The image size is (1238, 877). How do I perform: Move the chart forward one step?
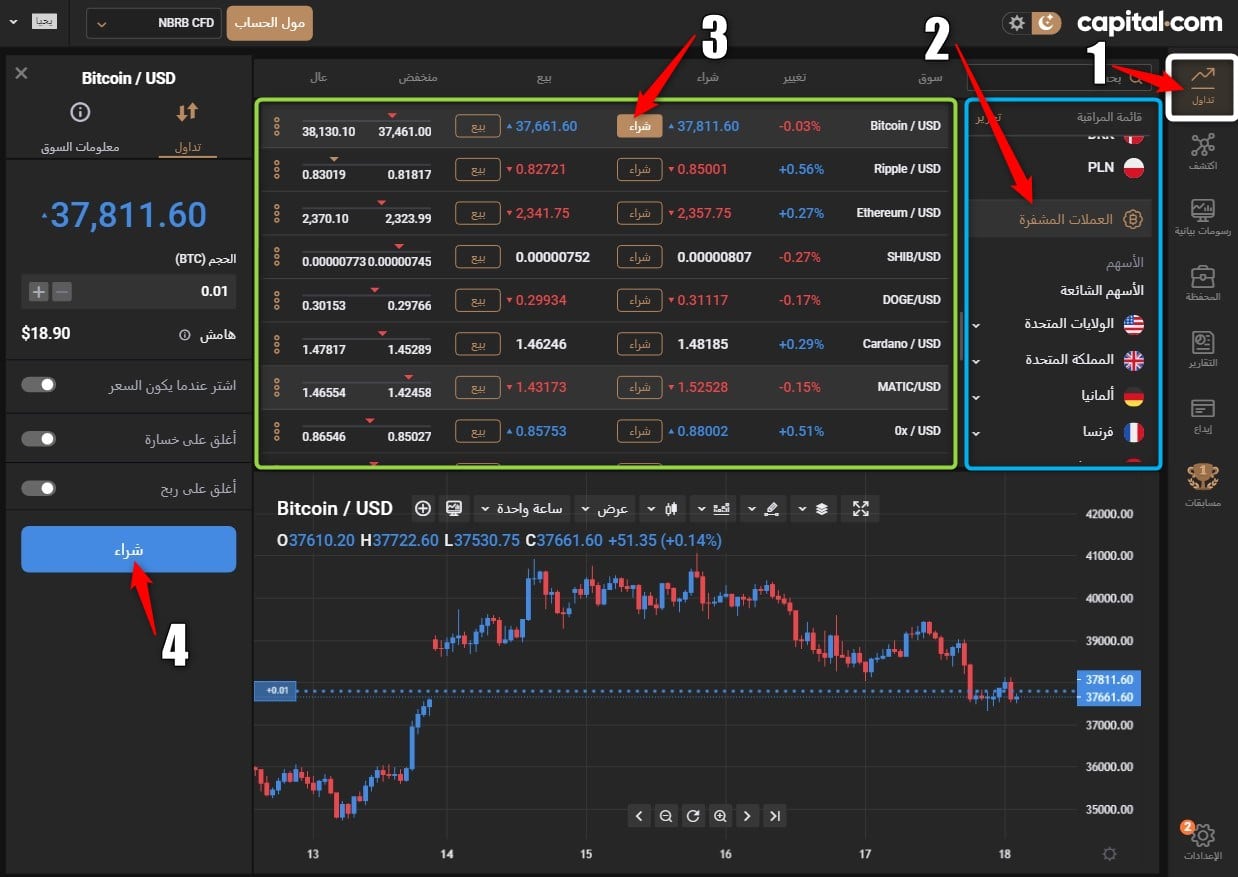pos(747,816)
